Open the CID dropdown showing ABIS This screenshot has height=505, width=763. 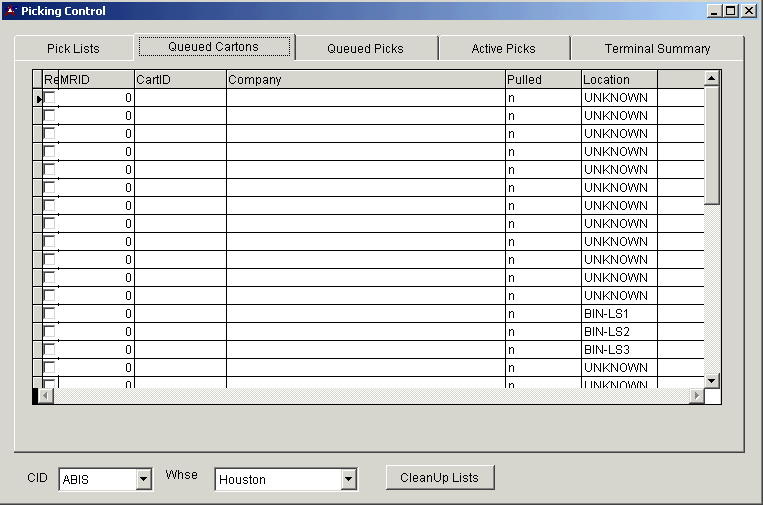click(x=144, y=480)
